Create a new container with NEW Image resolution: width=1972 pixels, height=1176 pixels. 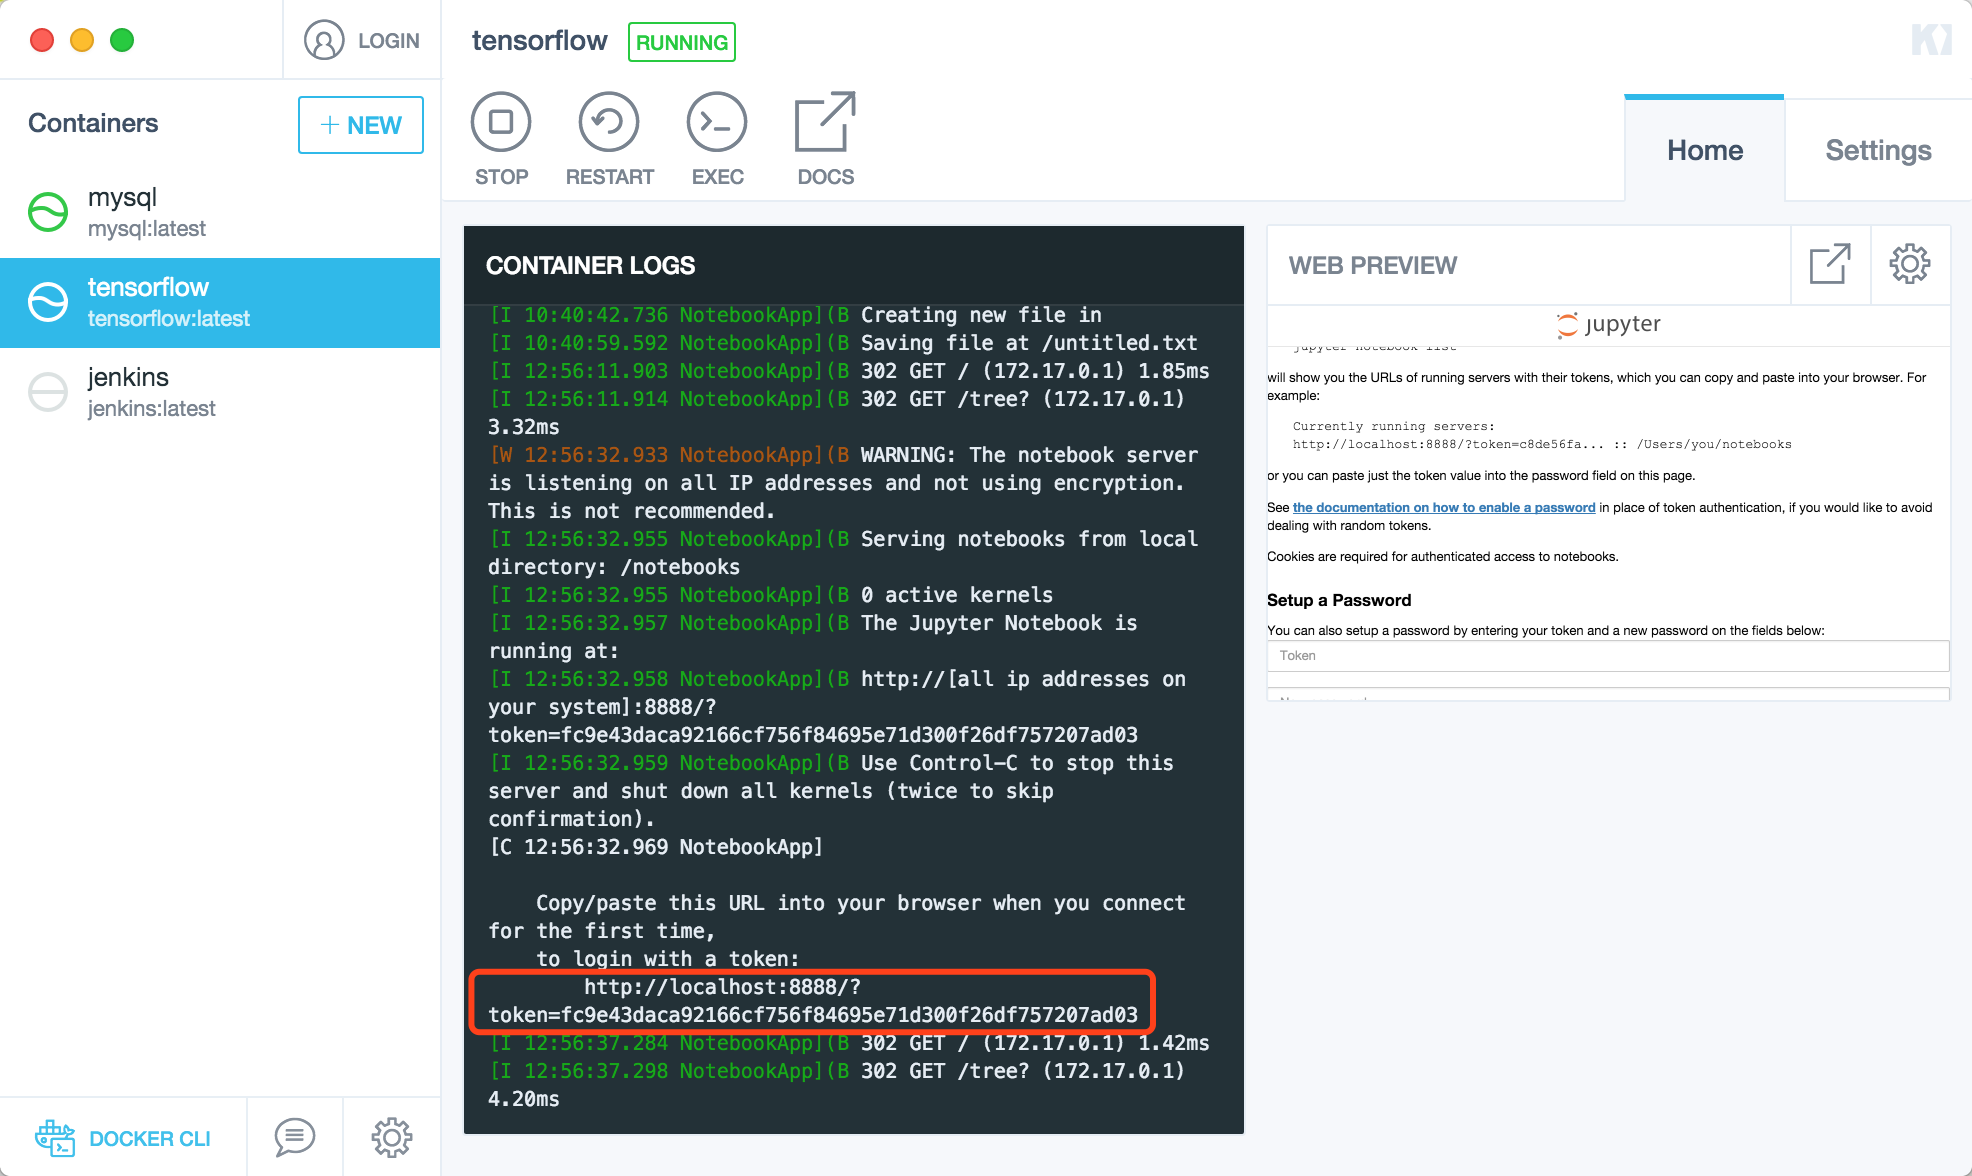click(x=361, y=125)
